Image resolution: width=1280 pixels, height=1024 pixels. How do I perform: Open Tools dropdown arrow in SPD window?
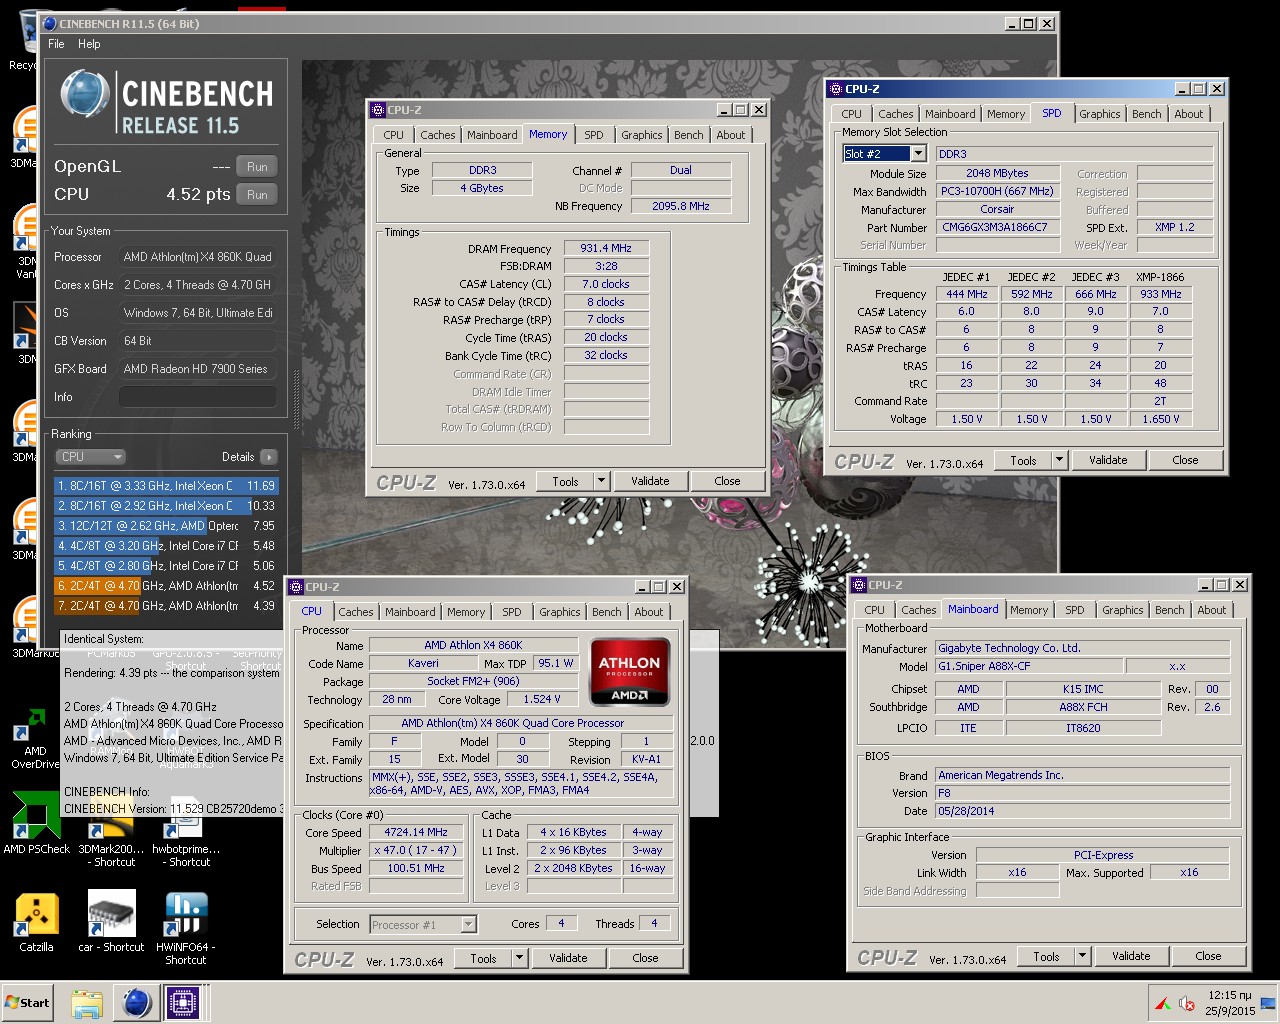click(x=1059, y=460)
